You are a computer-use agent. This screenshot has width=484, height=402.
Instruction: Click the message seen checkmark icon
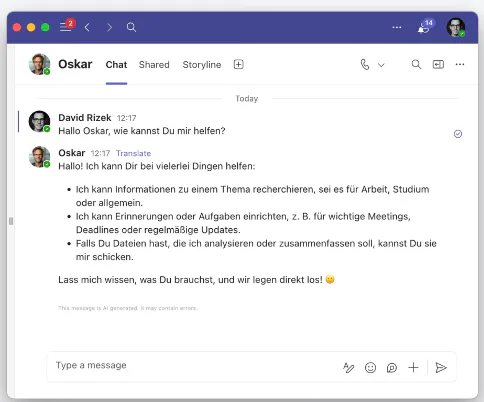[x=458, y=134]
